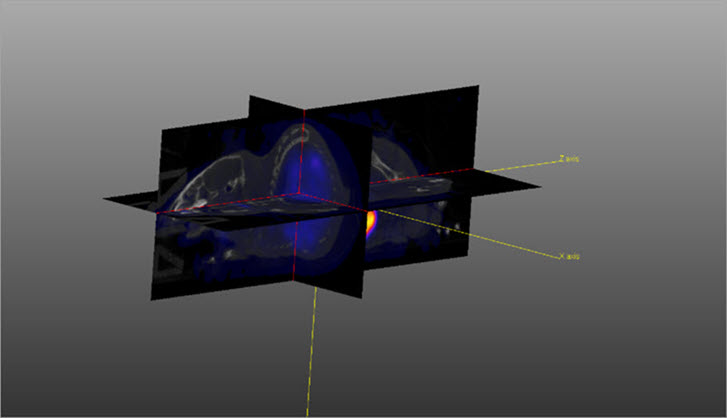Click the horizontal slice plane's left tip
Screen dimensions: 727x418
108,199
